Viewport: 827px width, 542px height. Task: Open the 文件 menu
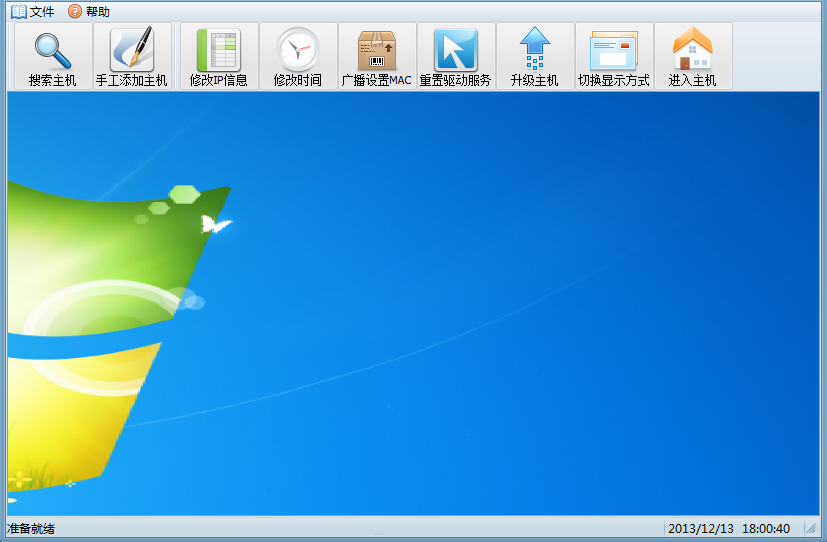point(33,11)
